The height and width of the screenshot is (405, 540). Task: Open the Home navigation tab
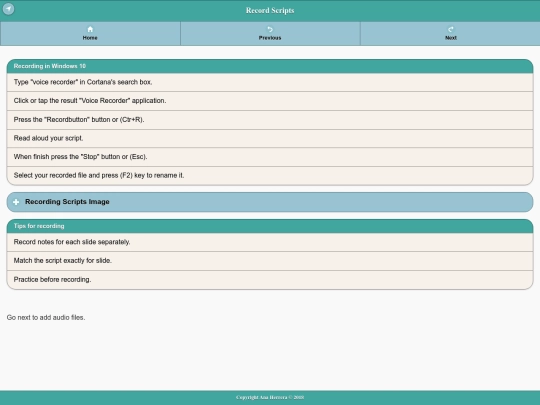click(90, 33)
